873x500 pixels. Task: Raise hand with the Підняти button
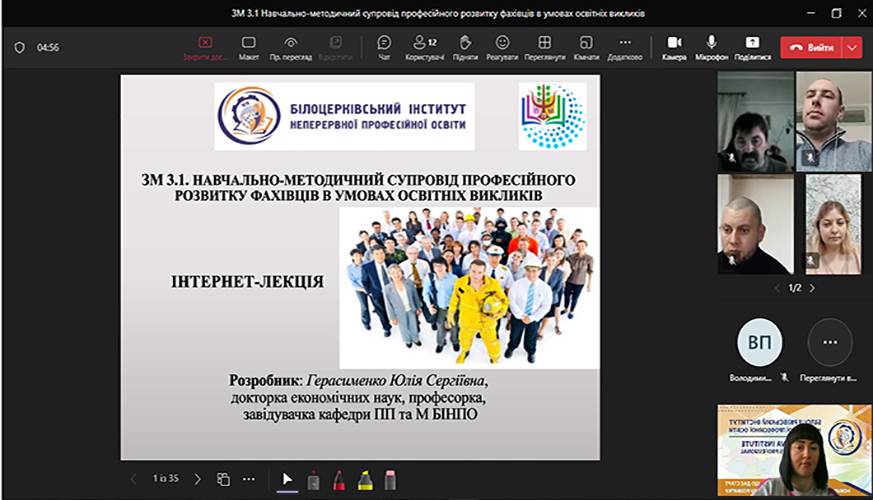465,47
